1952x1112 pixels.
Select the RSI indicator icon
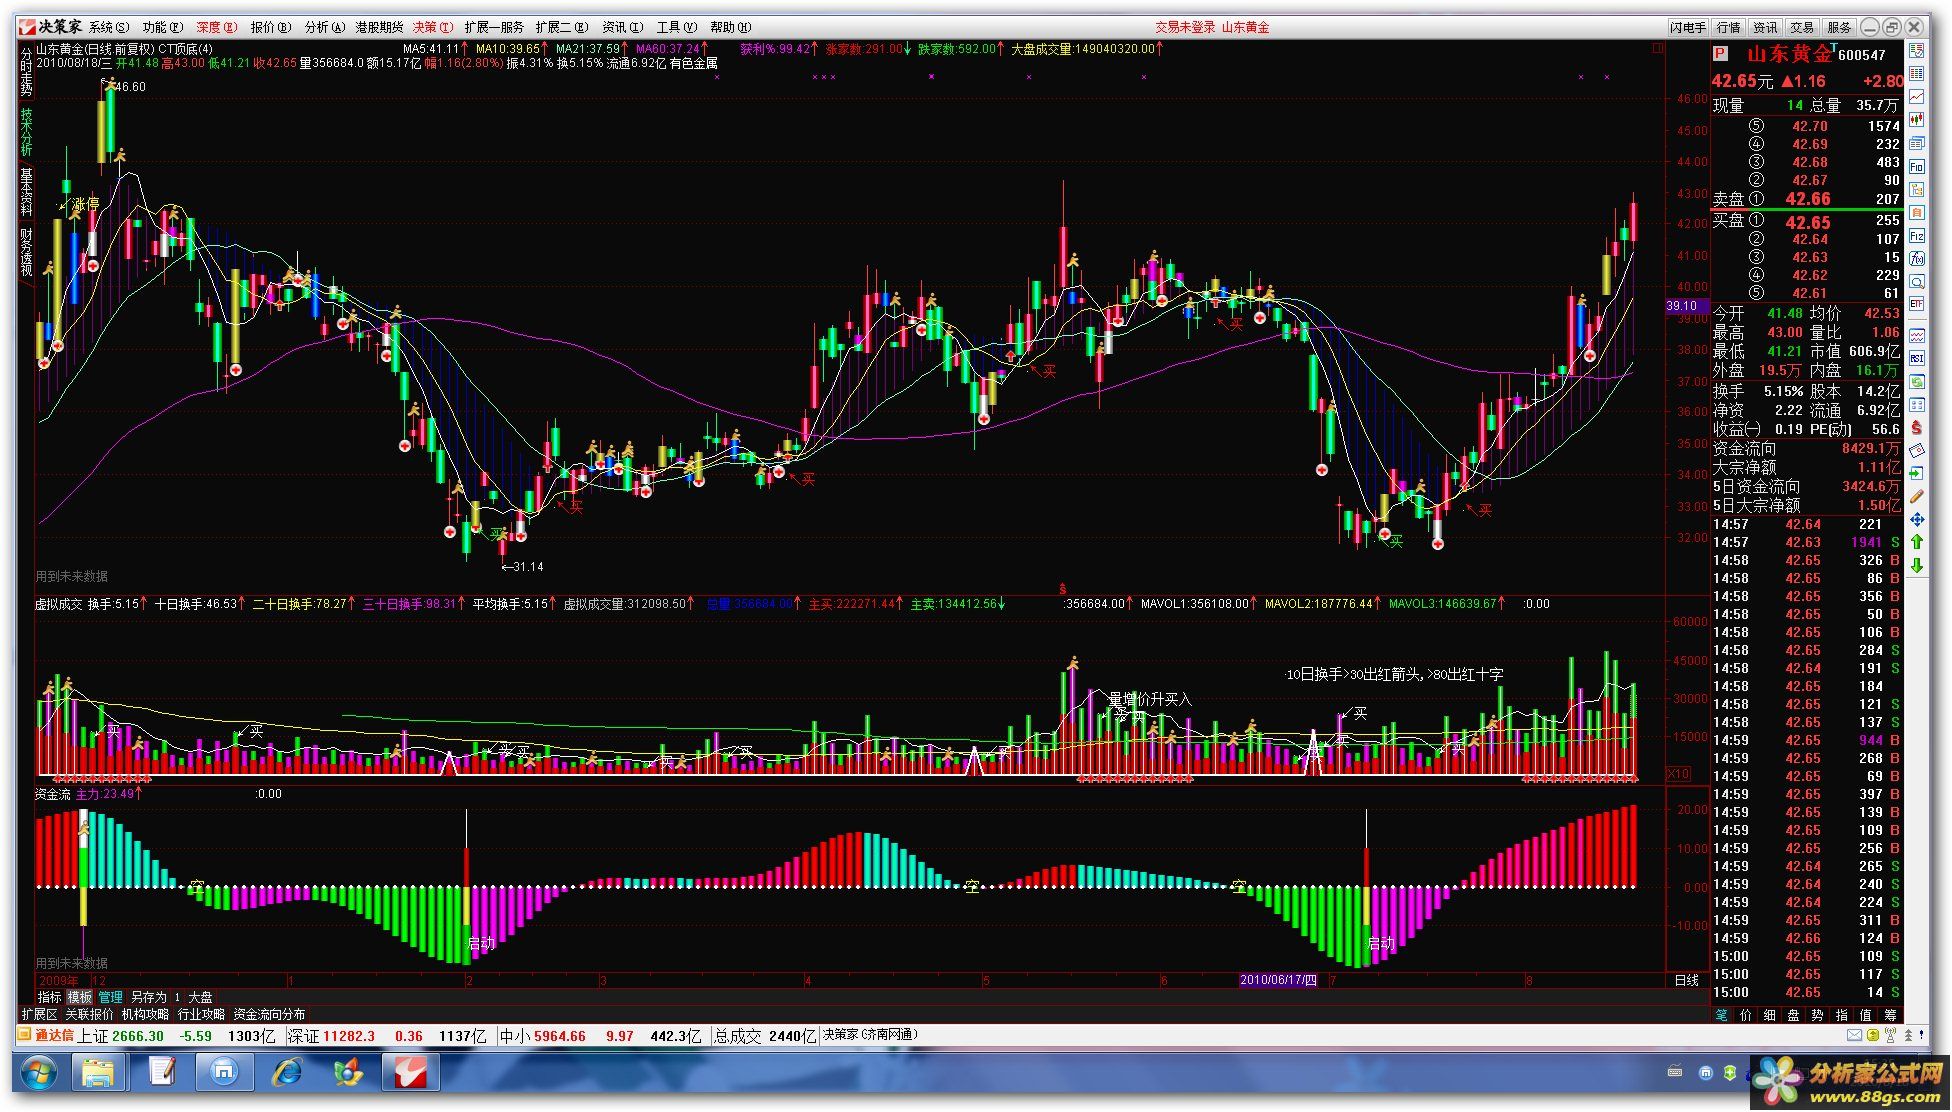tap(1917, 358)
